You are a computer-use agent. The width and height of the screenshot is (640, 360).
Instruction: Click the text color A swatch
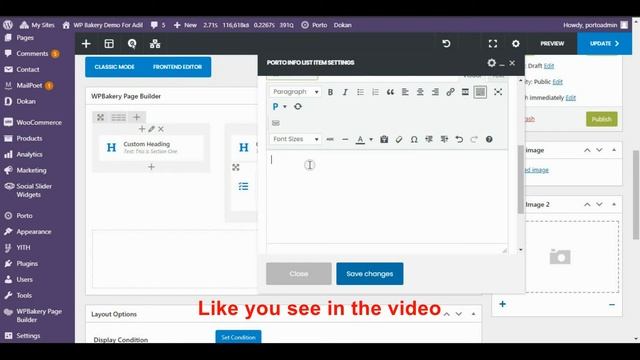pyautogui.click(x=360, y=140)
